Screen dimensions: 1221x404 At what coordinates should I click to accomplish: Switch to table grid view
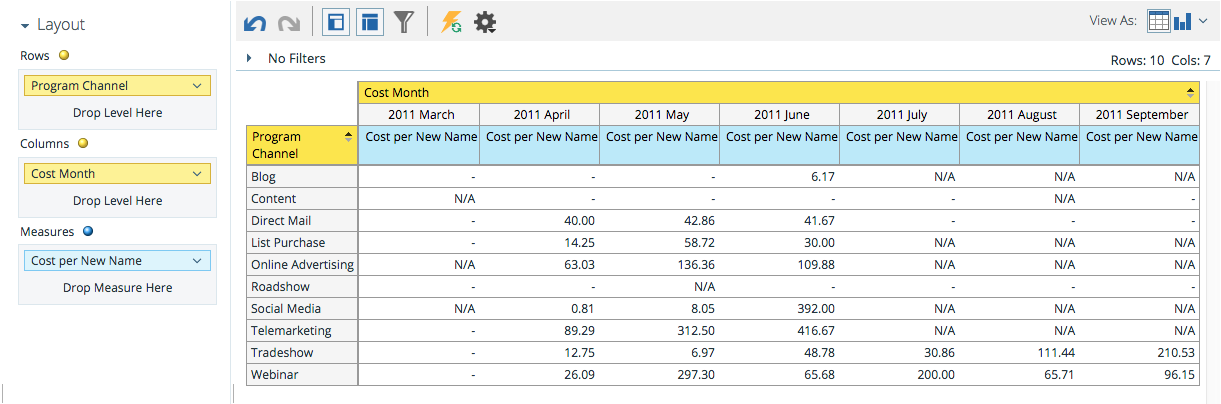click(x=1159, y=21)
